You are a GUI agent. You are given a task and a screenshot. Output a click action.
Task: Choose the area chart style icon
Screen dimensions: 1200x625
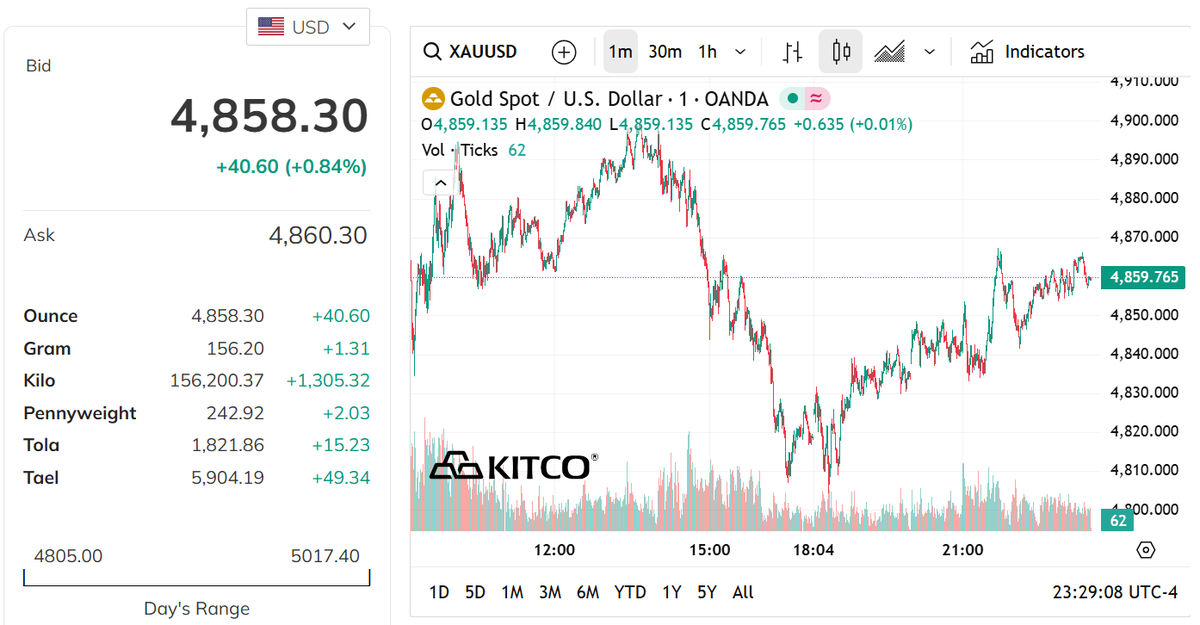point(889,52)
